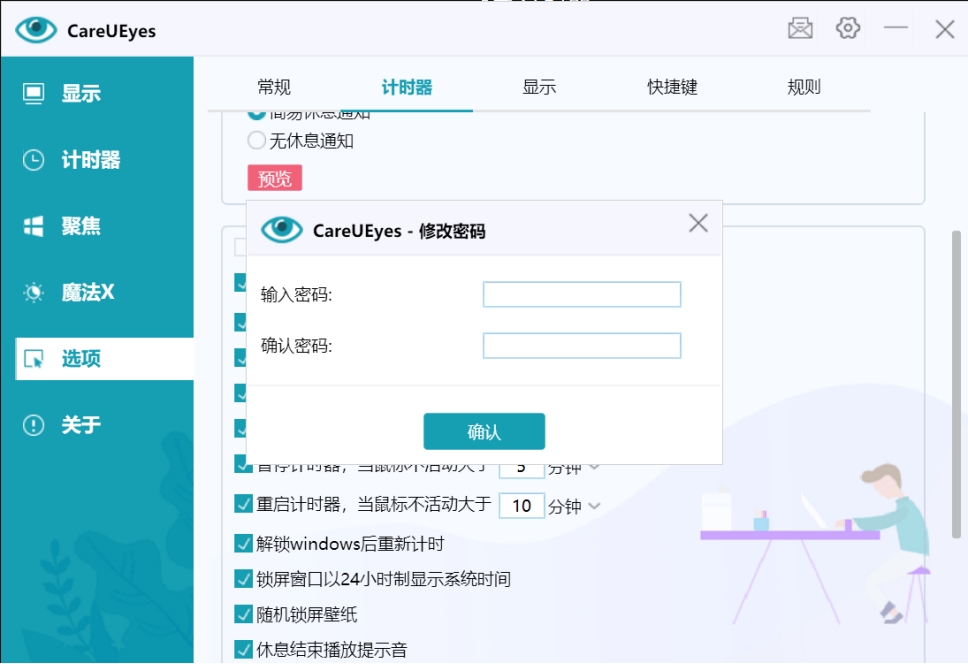Click the About info icon in sidebar
This screenshot has width=968, height=664.
(x=34, y=425)
